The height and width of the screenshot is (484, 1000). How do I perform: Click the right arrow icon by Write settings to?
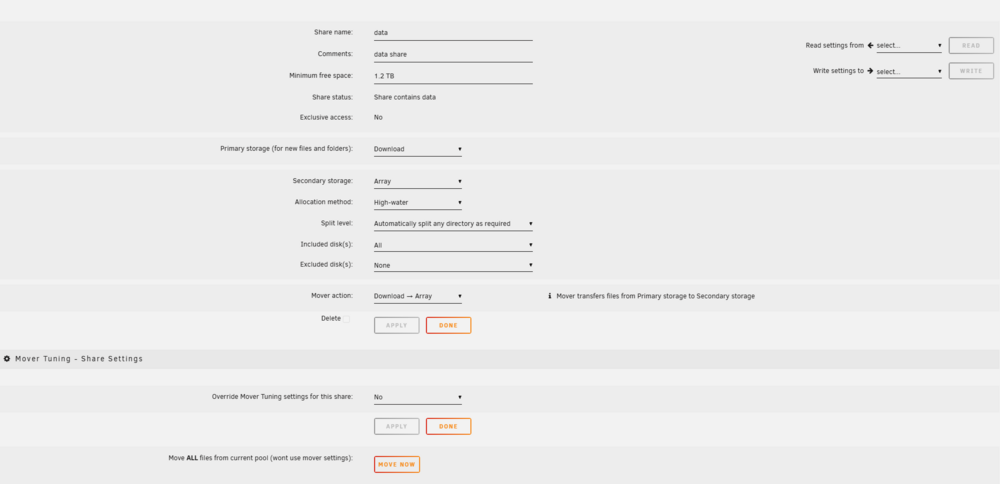click(x=871, y=71)
